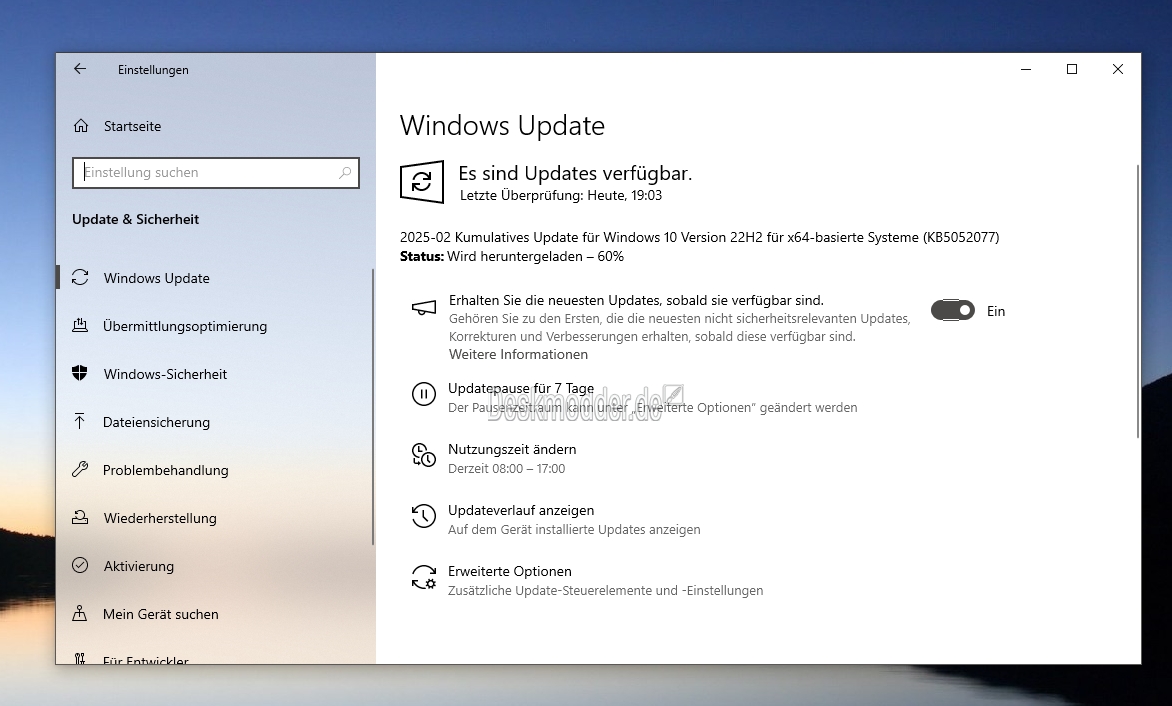This screenshot has width=1172, height=706.
Task: Click the Startseite home icon
Action: click(x=81, y=126)
